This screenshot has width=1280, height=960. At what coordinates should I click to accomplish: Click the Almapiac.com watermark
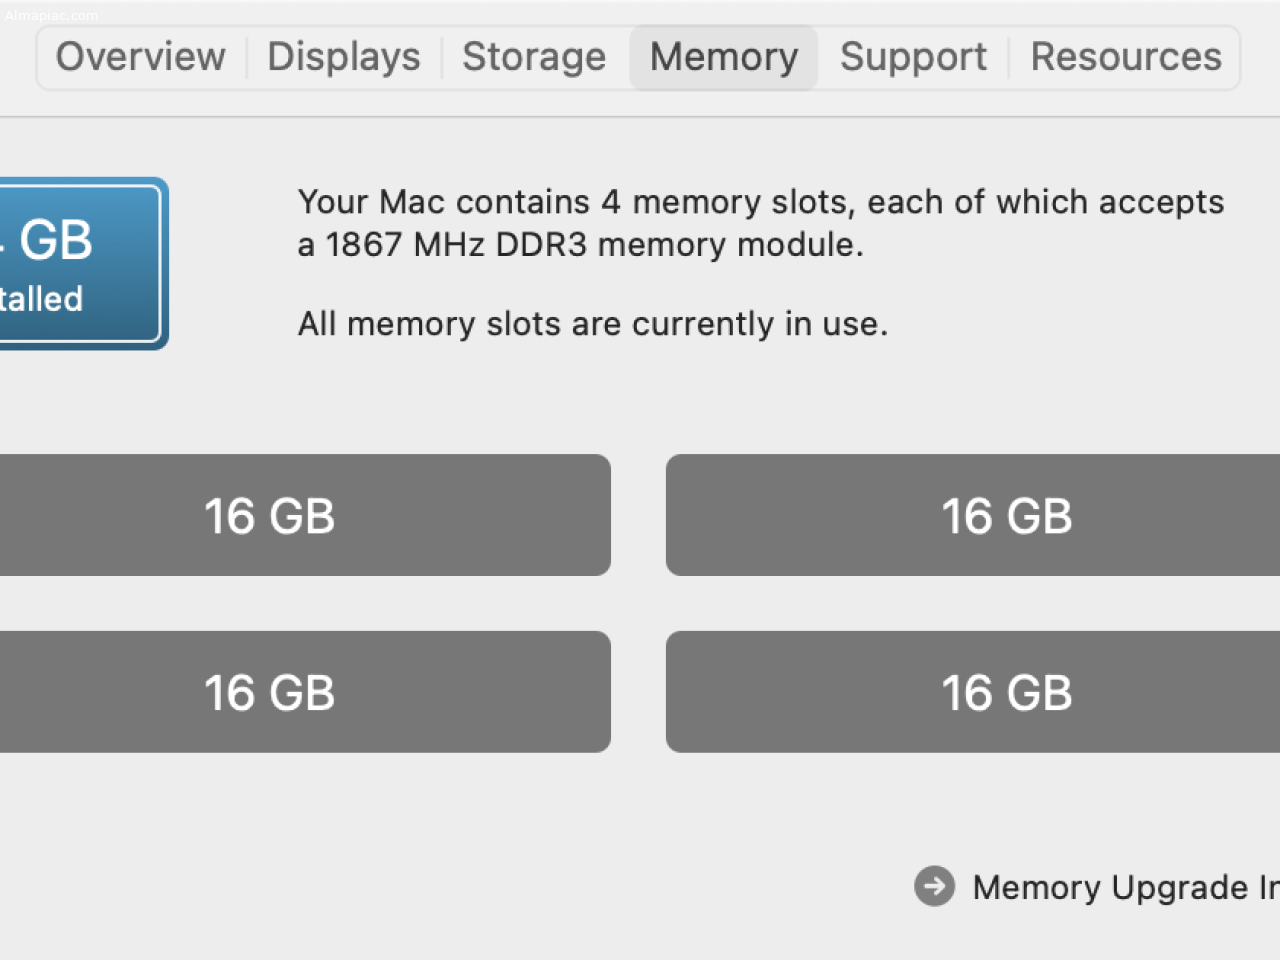pos(51,15)
